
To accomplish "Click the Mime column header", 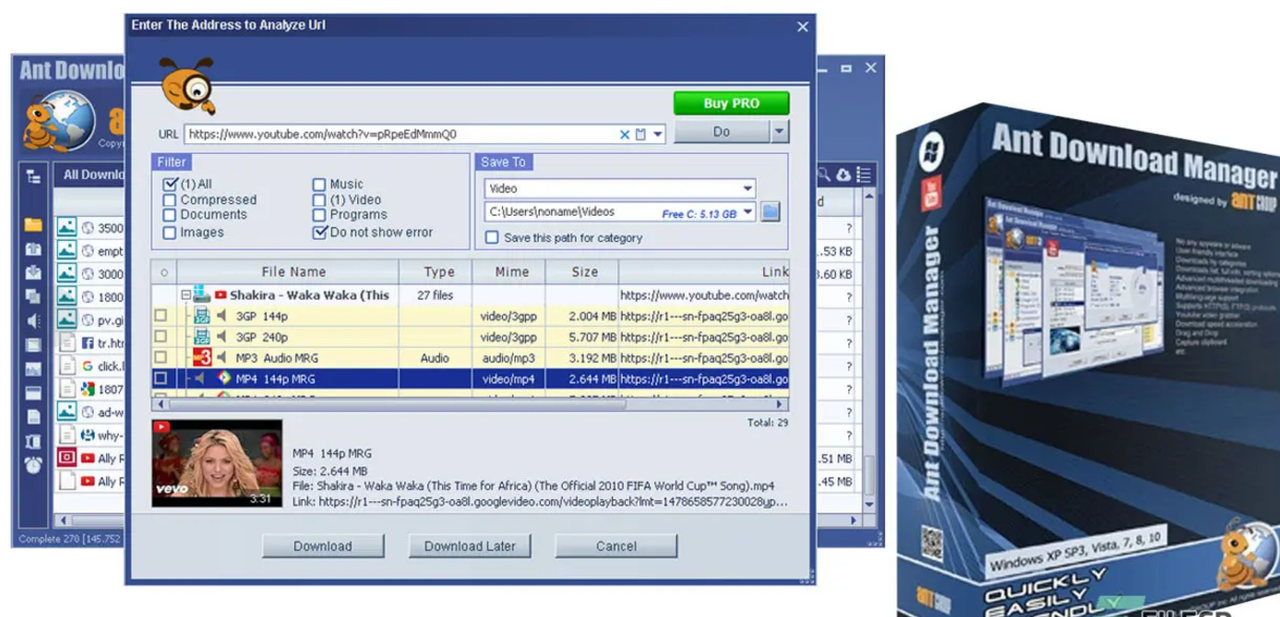I will click(511, 272).
